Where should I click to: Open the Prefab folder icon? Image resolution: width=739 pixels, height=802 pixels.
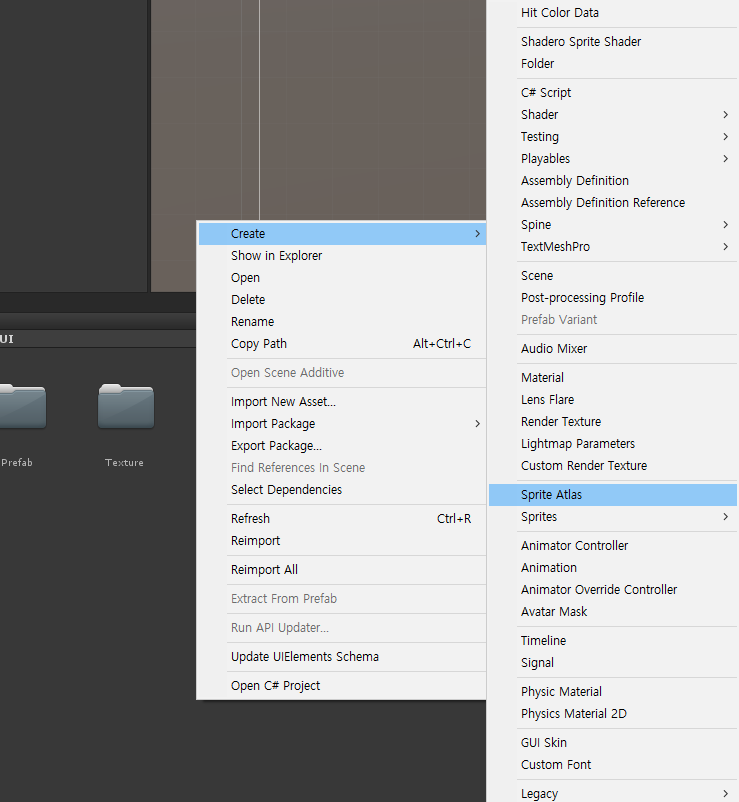[23, 406]
